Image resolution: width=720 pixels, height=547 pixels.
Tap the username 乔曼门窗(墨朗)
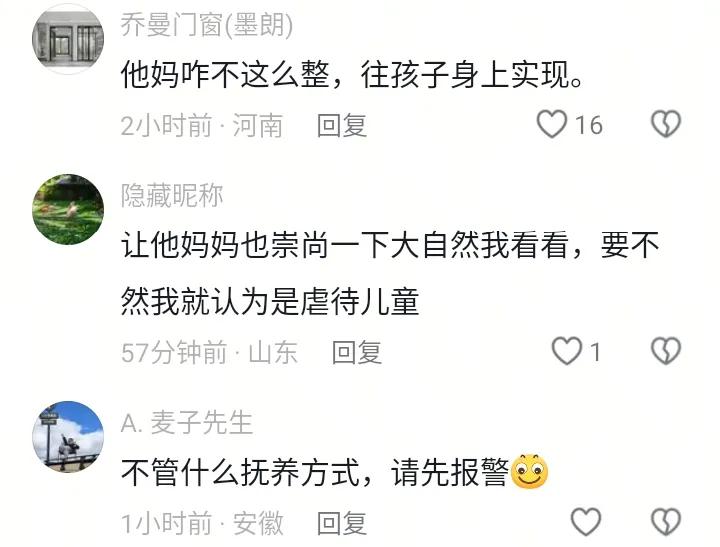207,24
